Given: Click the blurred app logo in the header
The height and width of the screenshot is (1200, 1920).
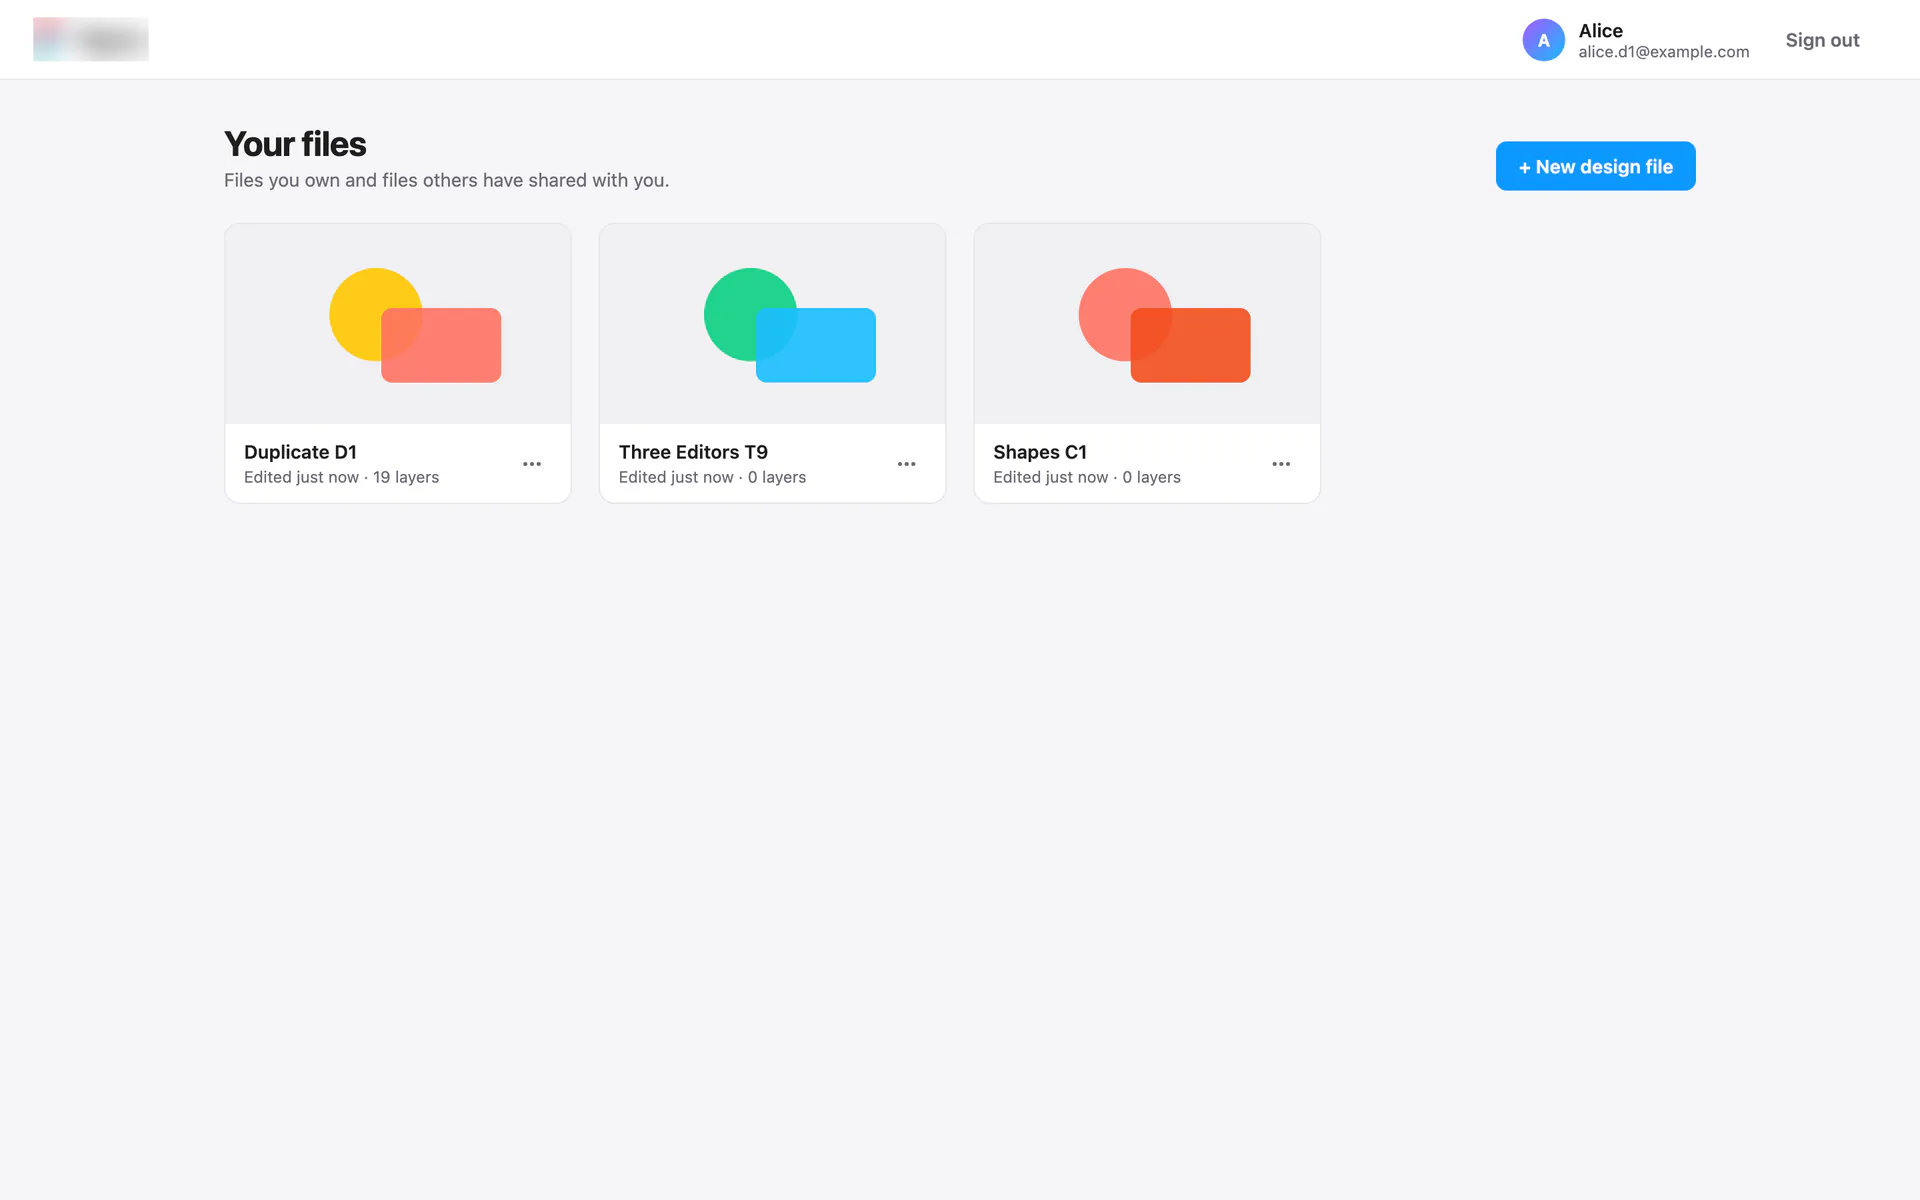Looking at the screenshot, I should click(x=91, y=40).
